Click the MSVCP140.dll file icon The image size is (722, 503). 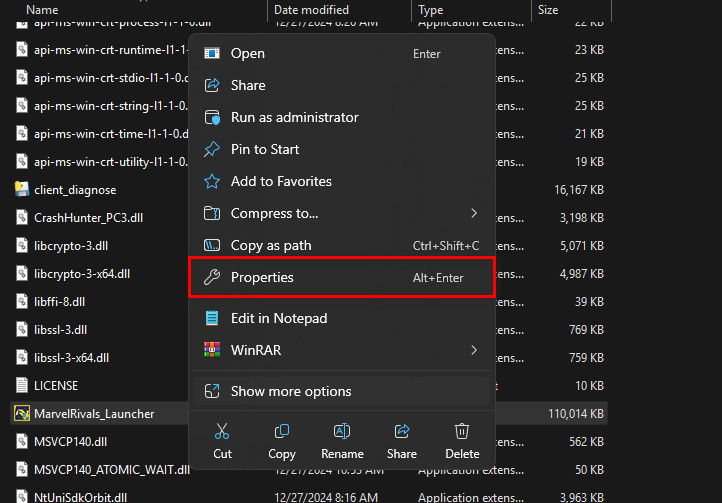tap(22, 442)
